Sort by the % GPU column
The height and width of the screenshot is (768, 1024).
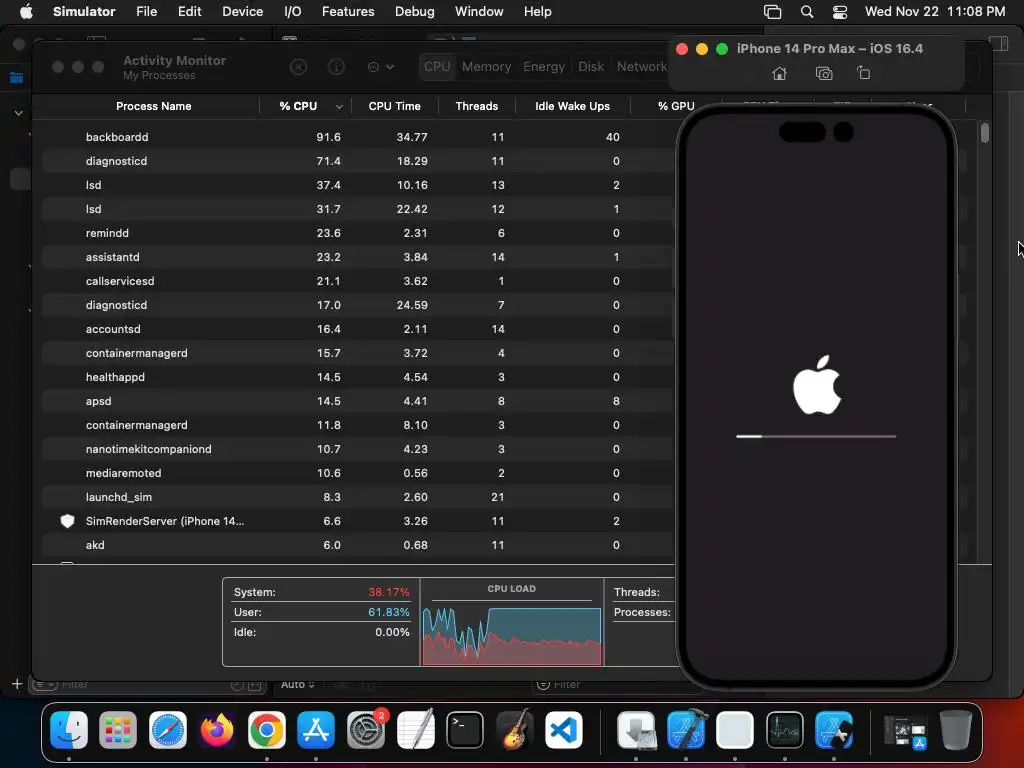pos(676,106)
